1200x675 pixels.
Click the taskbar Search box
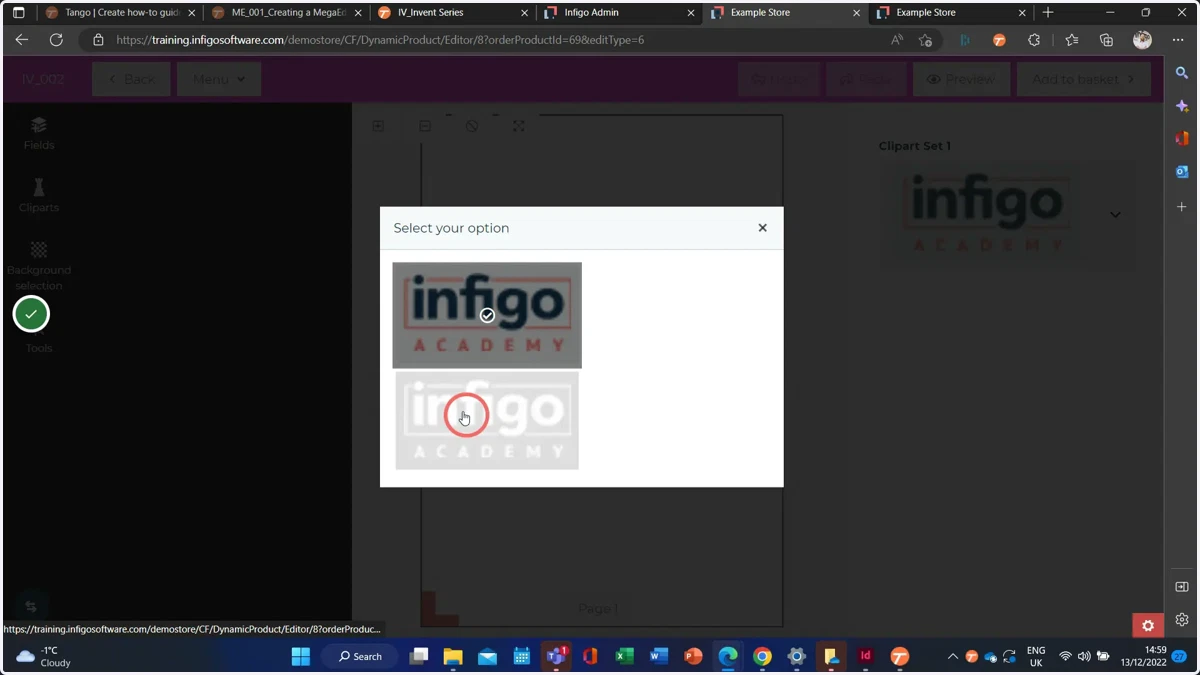pos(360,656)
